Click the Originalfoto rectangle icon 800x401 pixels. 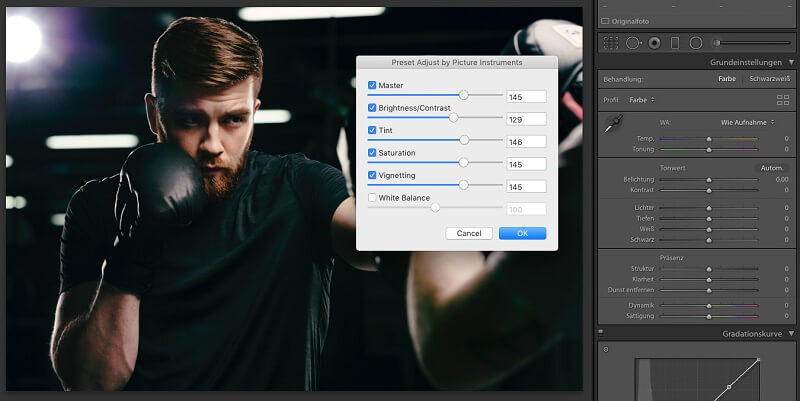tap(605, 21)
